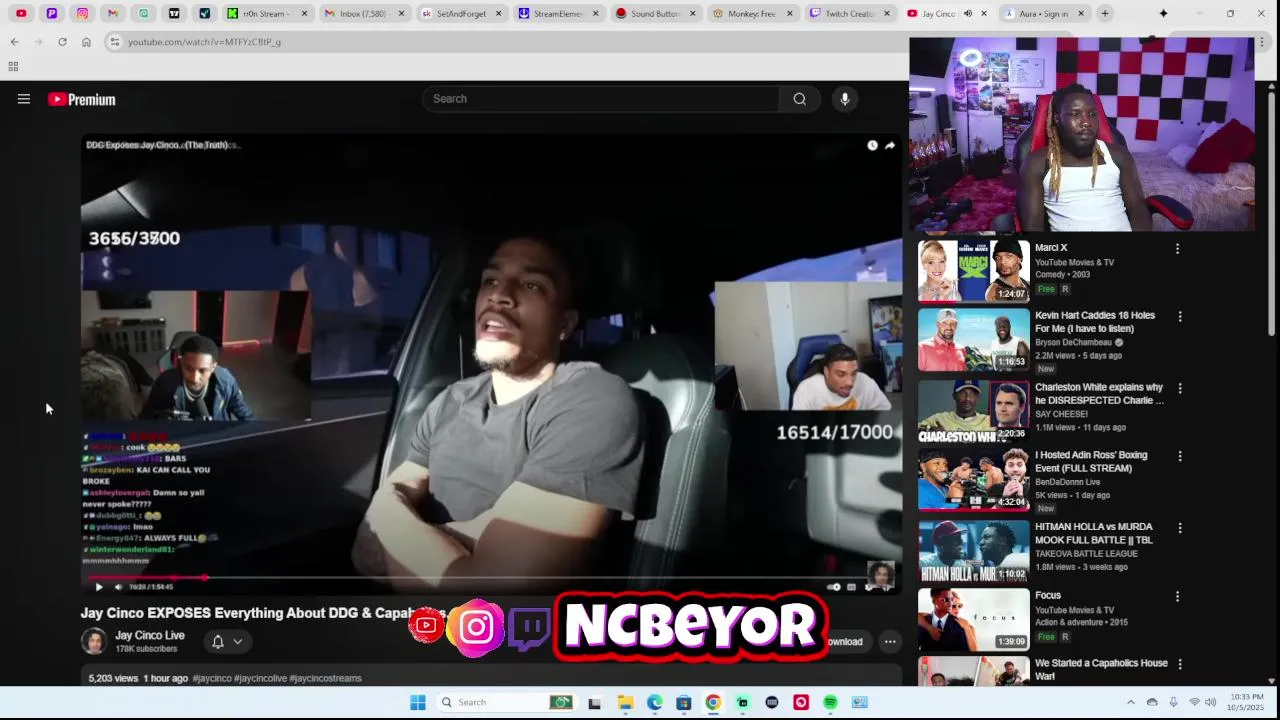This screenshot has width=1280, height=720.
Task: Open the three-dot more actions button
Action: coord(890,642)
